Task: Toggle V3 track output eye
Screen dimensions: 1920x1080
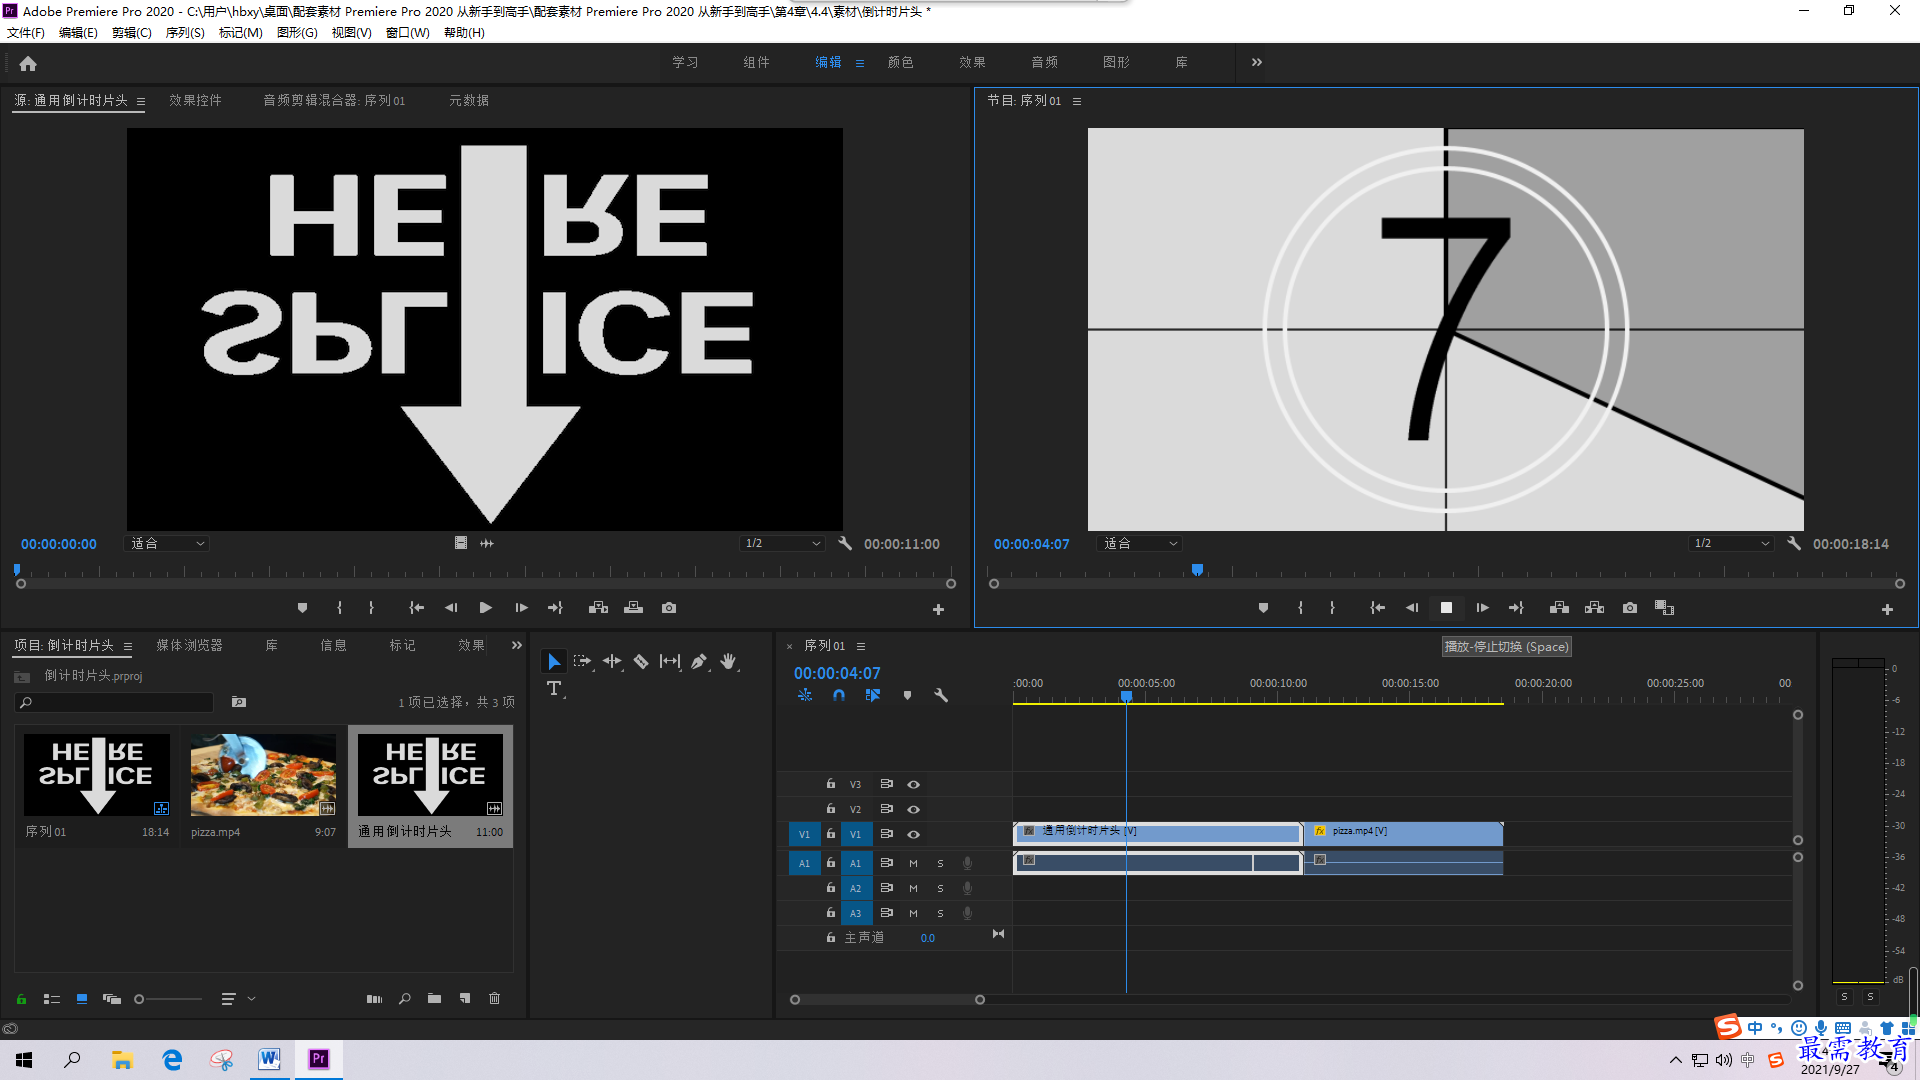Action: (913, 785)
